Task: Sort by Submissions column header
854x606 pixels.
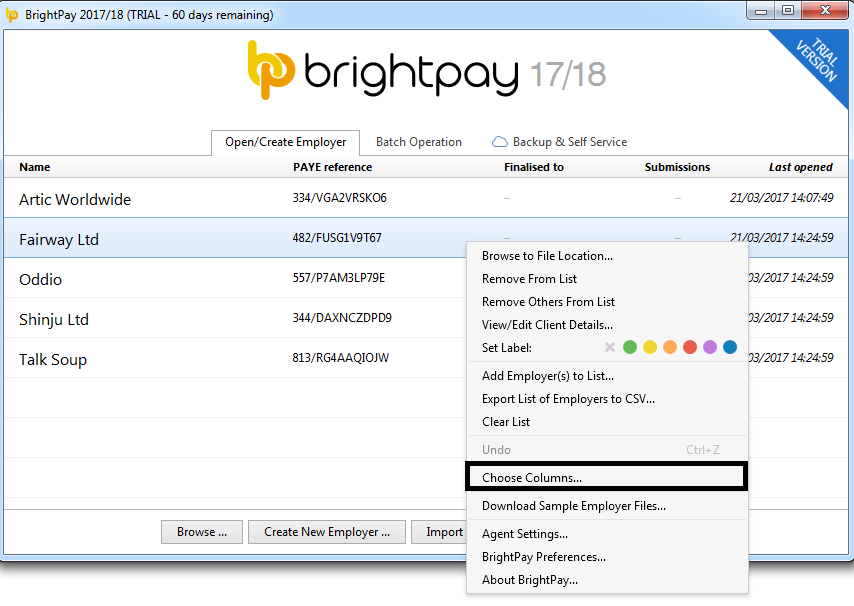Action: [678, 167]
